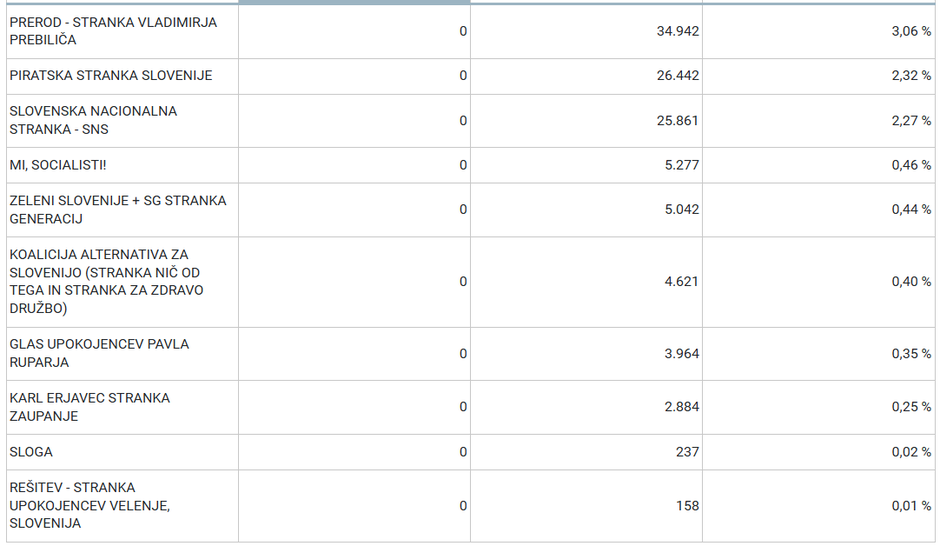940x546 pixels.
Task: Click the PIRATSKA STRANKA SLOVENIJE party name
Action: point(111,76)
